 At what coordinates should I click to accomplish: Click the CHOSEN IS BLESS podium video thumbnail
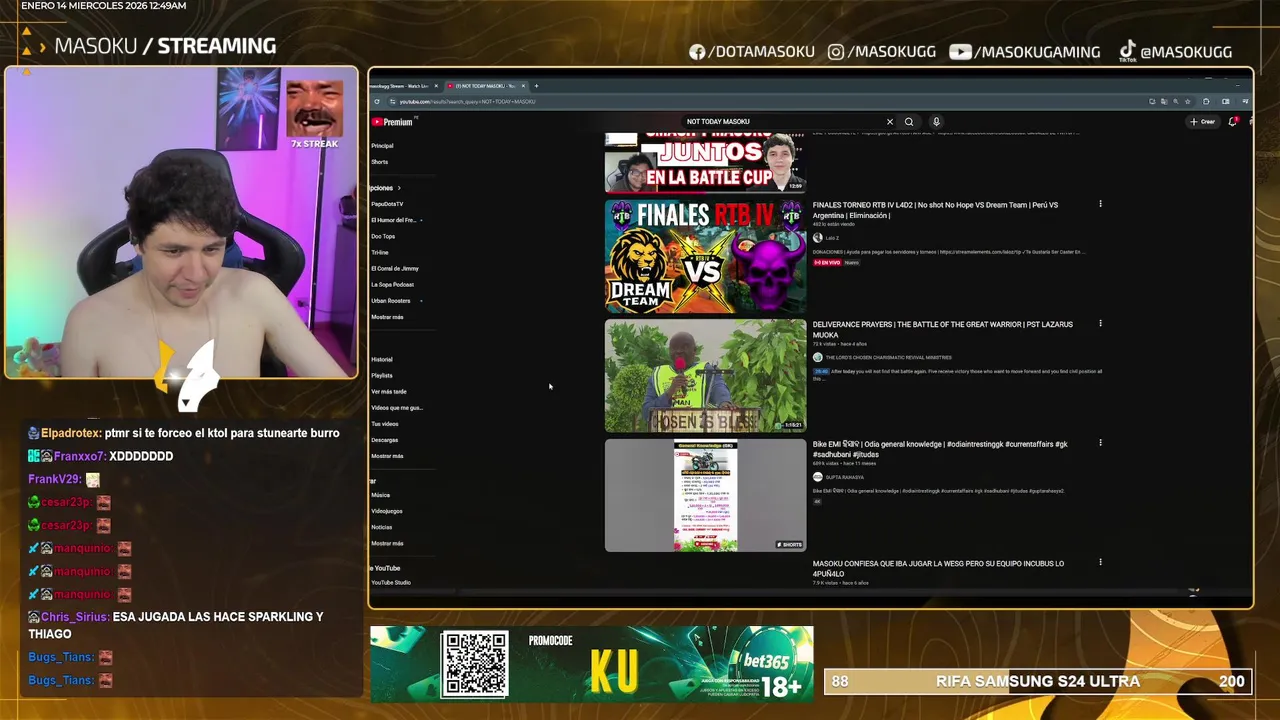(x=705, y=376)
